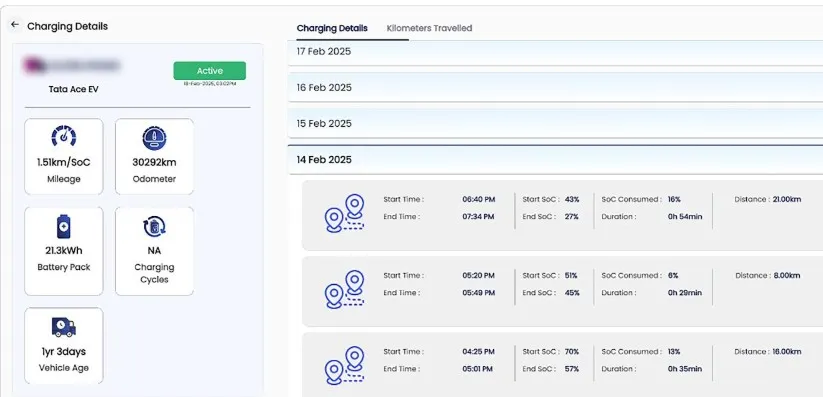Viewport: 823px width, 397px height.
Task: Click the 45% End SoC value
Action: [572, 292]
